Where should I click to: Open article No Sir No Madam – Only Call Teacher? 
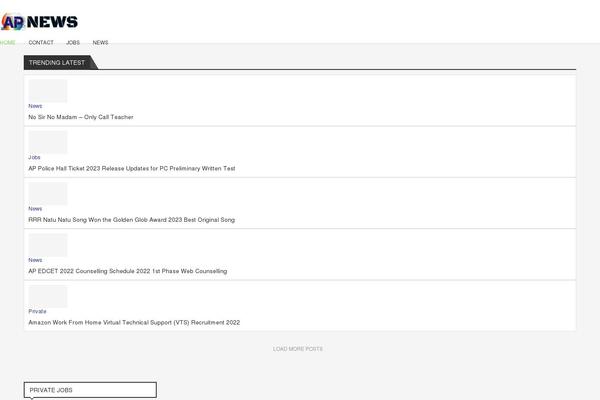point(81,117)
